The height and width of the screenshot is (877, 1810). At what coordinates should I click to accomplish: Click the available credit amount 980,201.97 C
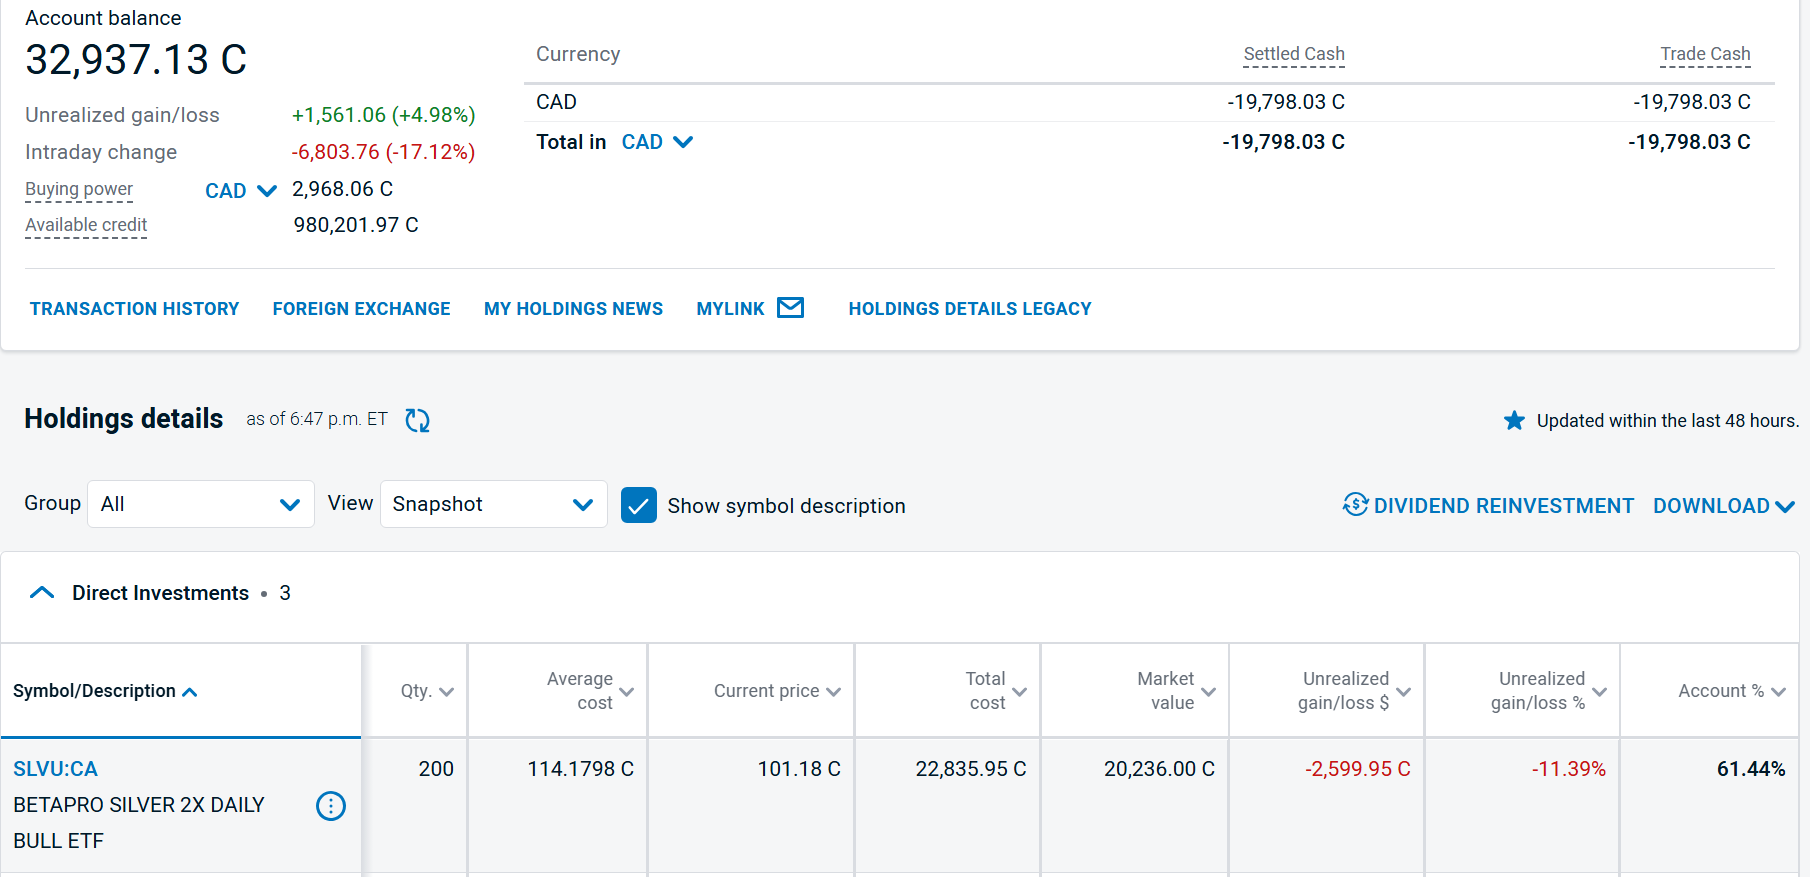pyautogui.click(x=356, y=225)
